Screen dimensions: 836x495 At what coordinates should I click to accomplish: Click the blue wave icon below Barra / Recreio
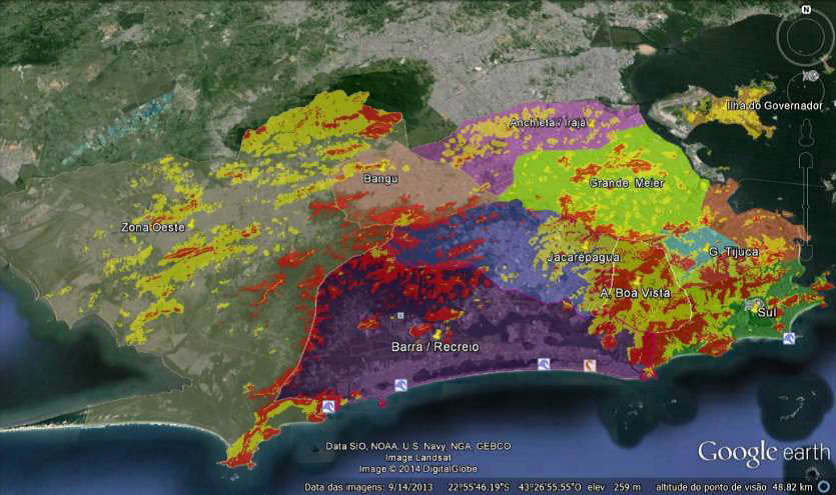pyautogui.click(x=400, y=384)
